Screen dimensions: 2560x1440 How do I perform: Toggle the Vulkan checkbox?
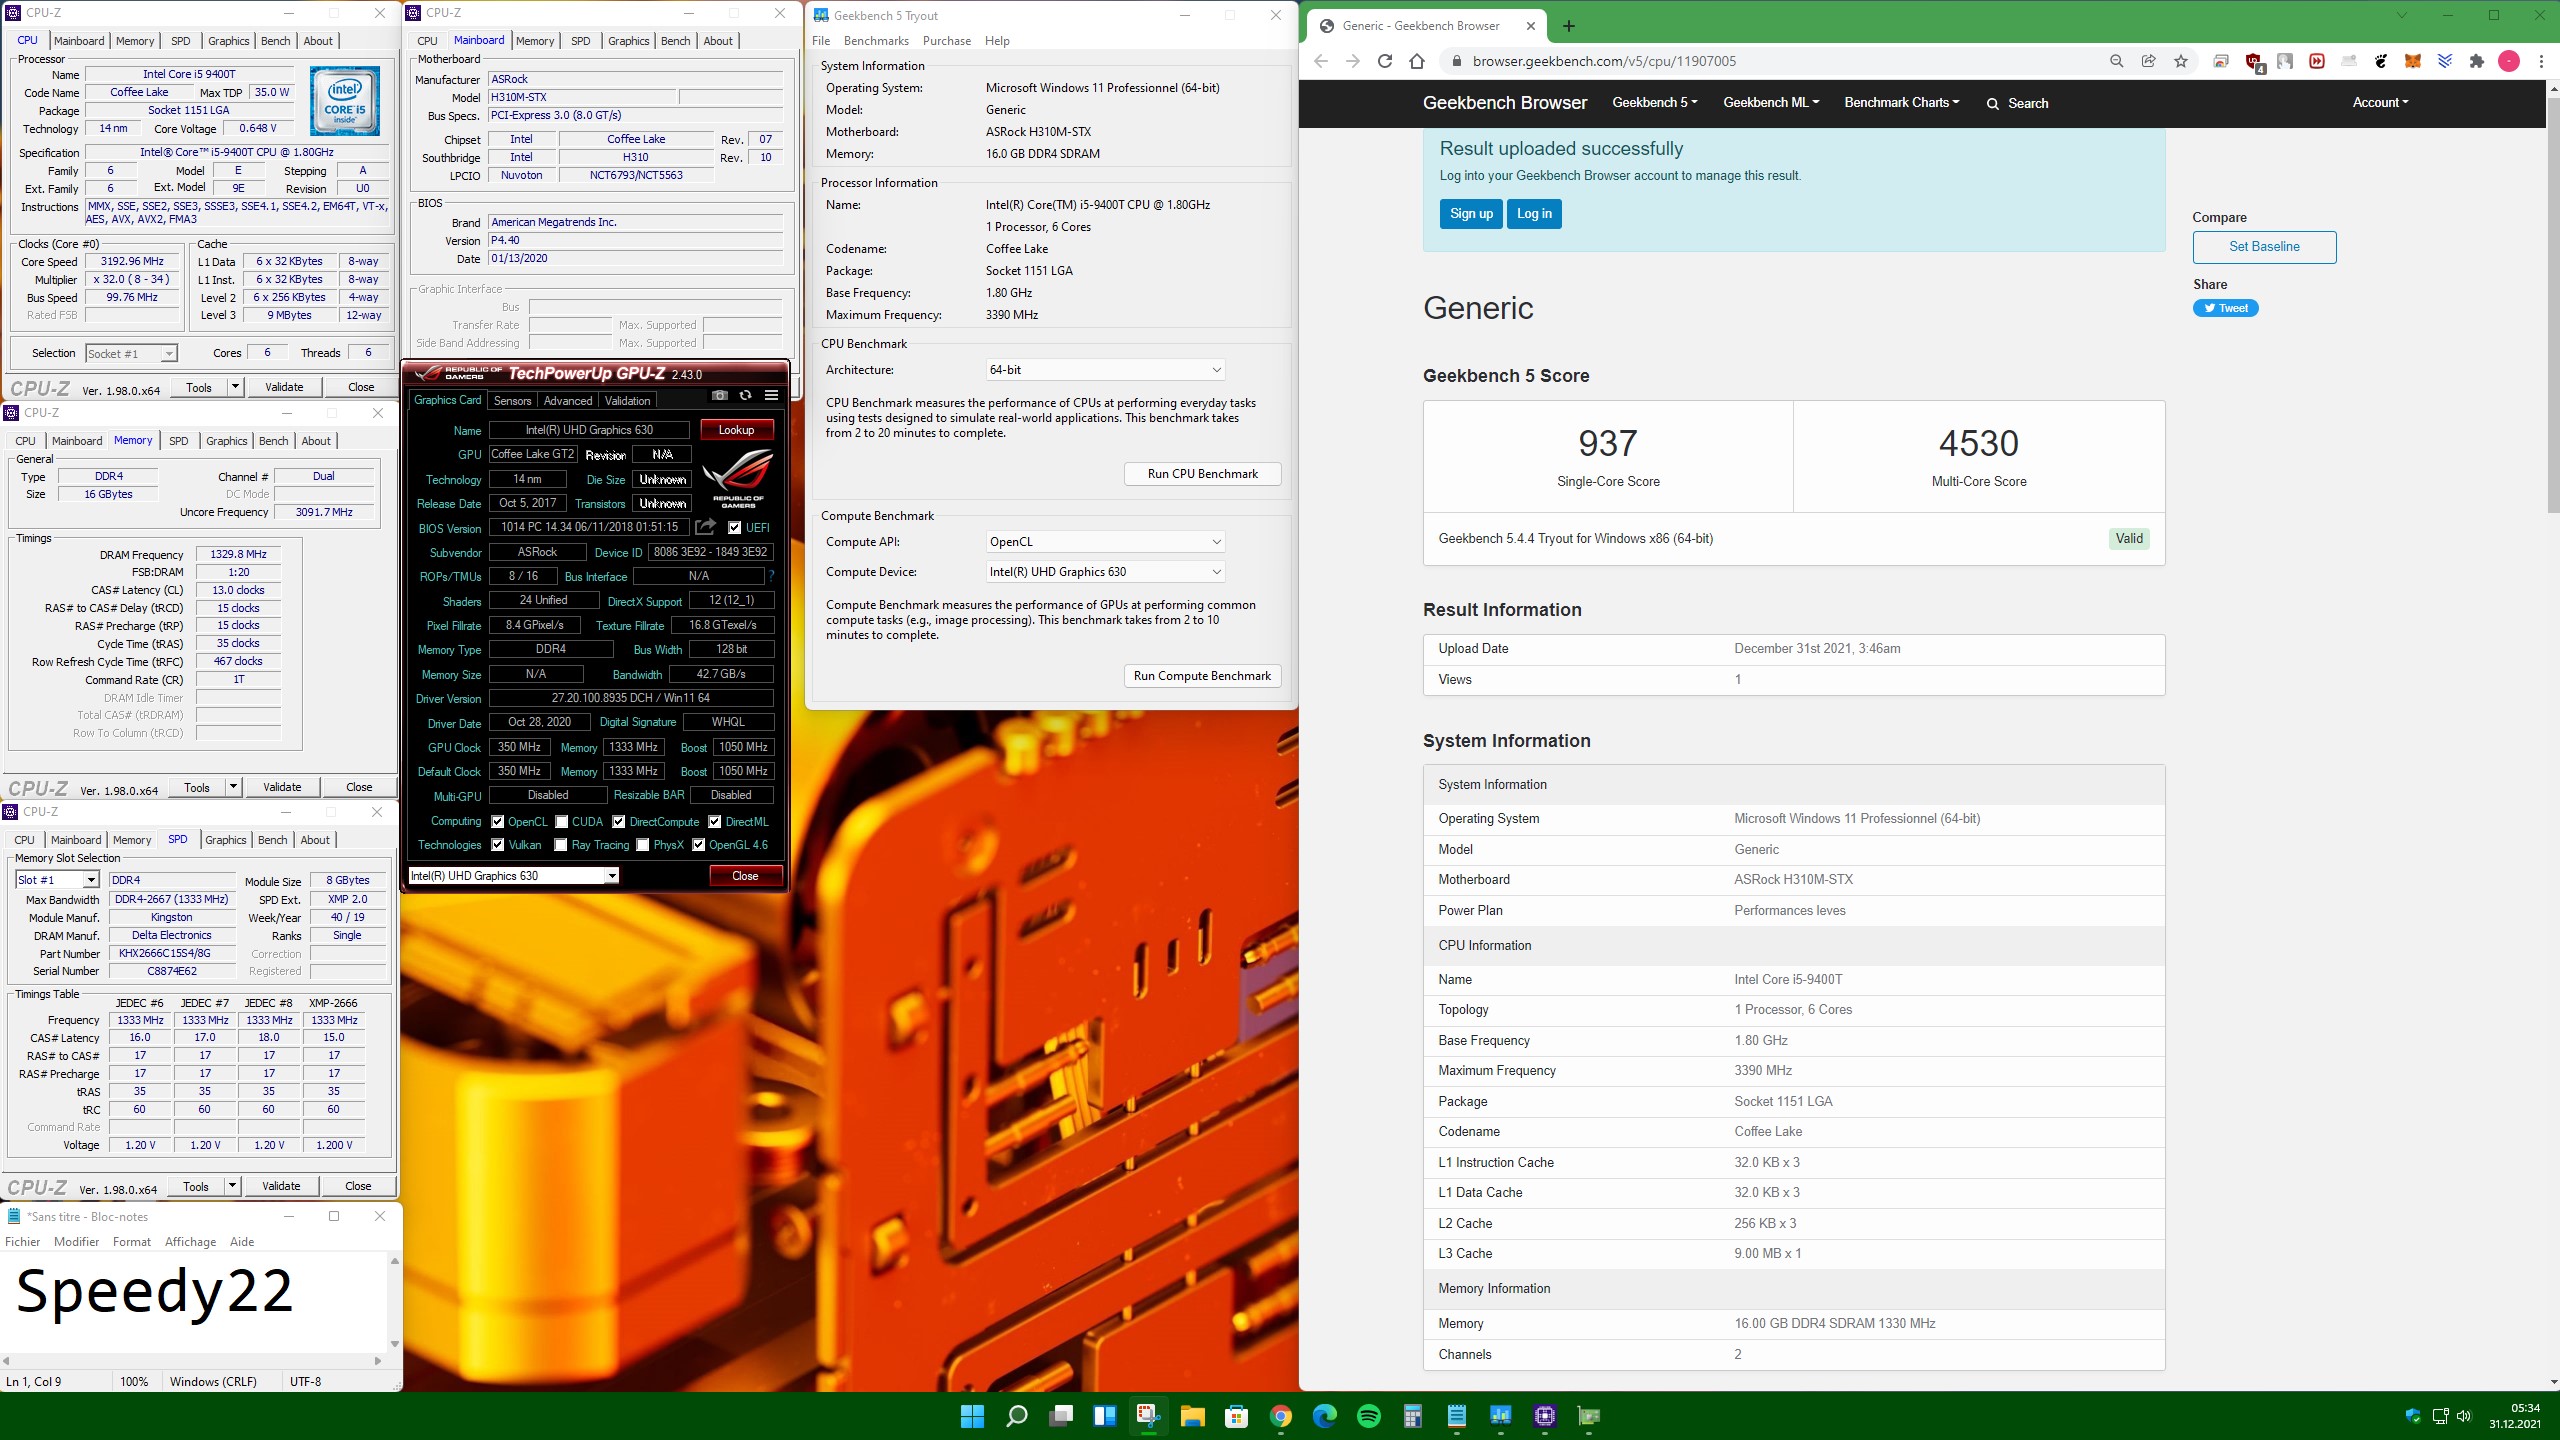497,845
